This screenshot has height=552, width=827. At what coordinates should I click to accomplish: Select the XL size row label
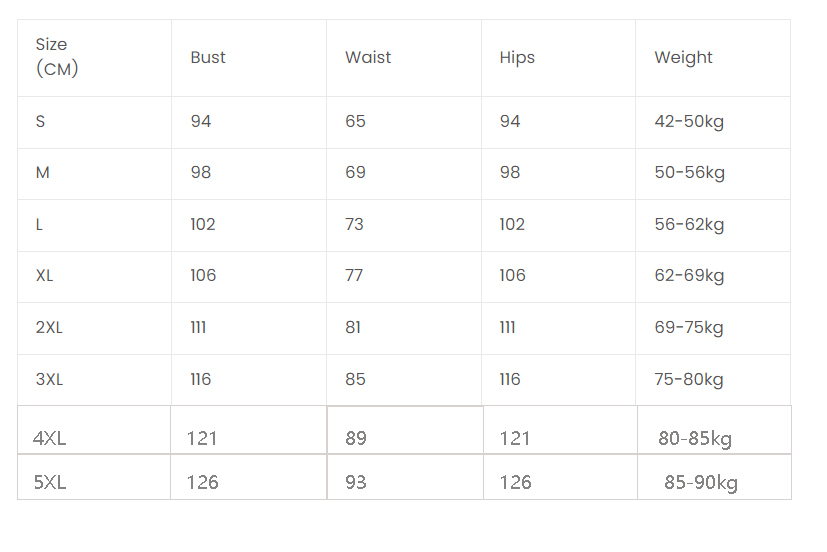point(44,275)
